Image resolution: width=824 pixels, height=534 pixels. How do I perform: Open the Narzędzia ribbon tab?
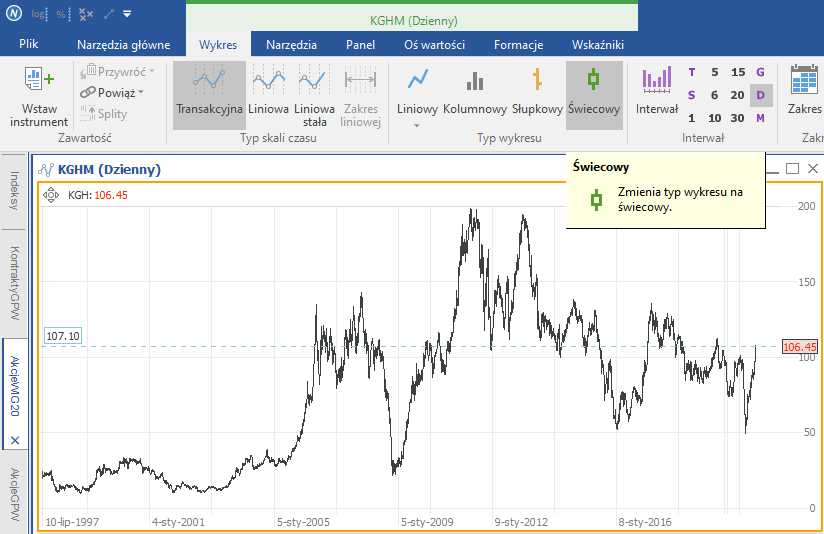pos(291,45)
